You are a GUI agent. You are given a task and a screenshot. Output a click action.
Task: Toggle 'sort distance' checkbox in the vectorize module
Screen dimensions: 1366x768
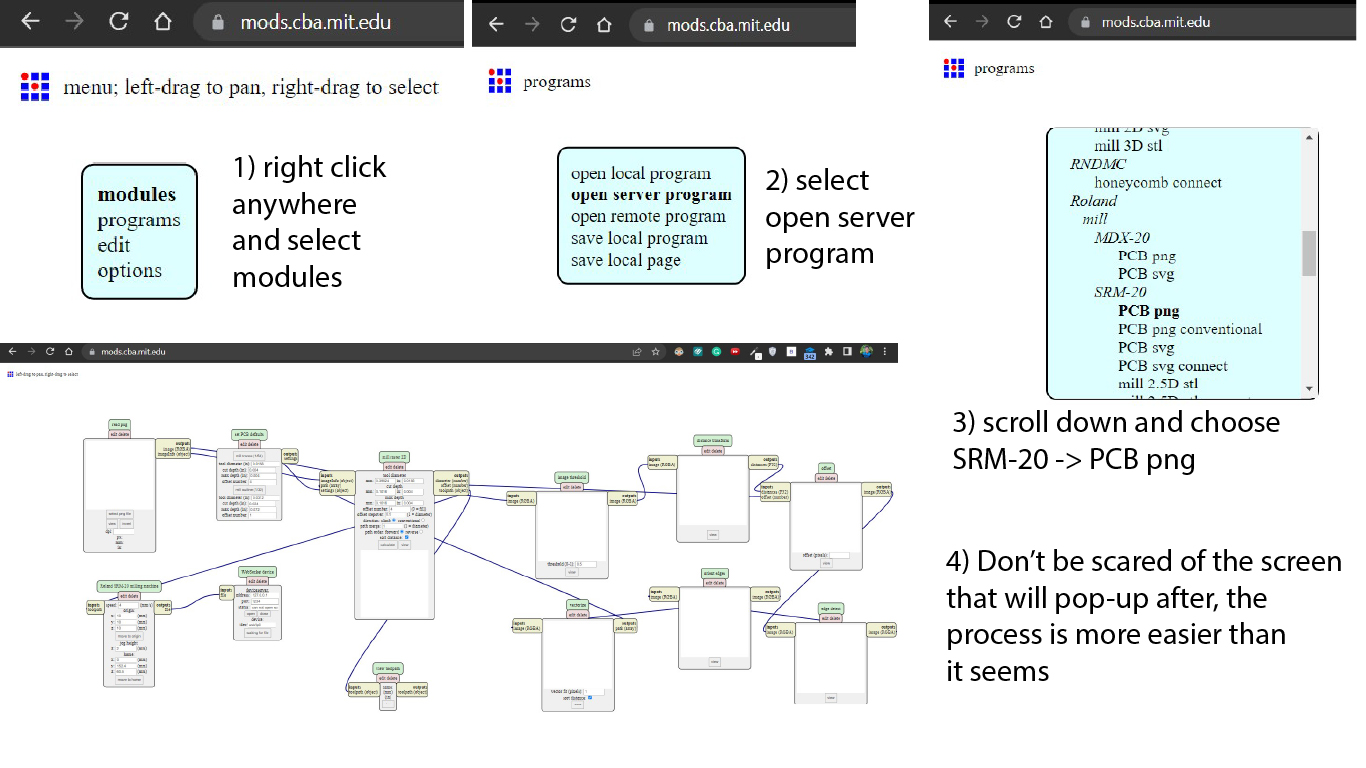pos(589,697)
